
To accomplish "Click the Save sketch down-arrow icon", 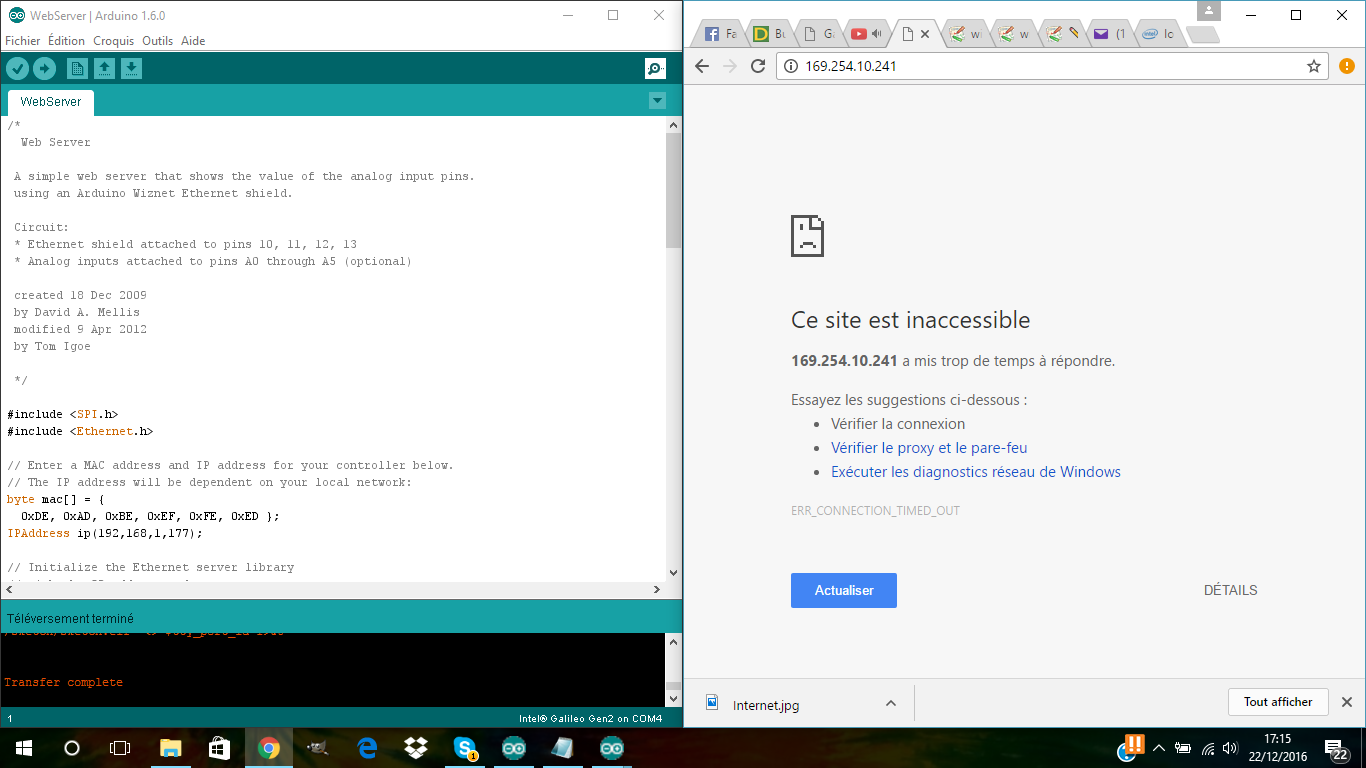I will tap(131, 68).
